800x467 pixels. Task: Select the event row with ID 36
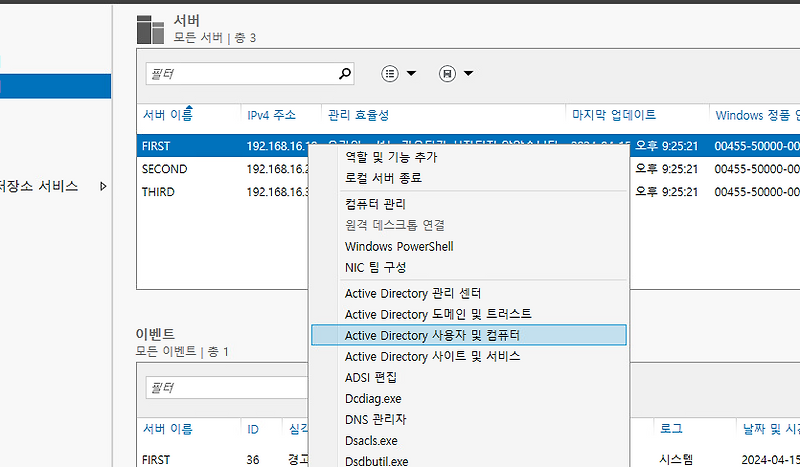point(222,459)
